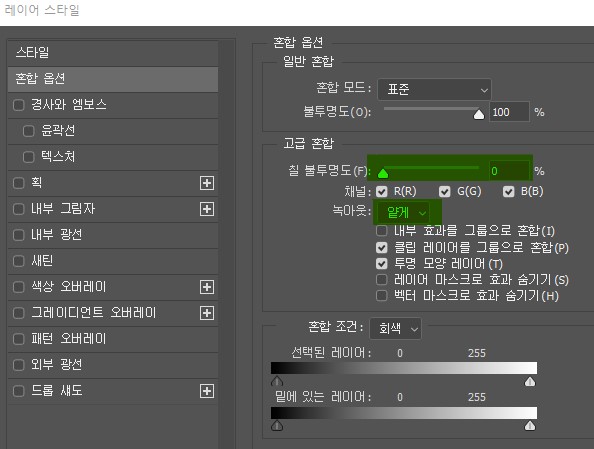Screen dimensions: 594x449
Task: Add another 내부 그림자 effect with plus icon
Action: pos(207,209)
